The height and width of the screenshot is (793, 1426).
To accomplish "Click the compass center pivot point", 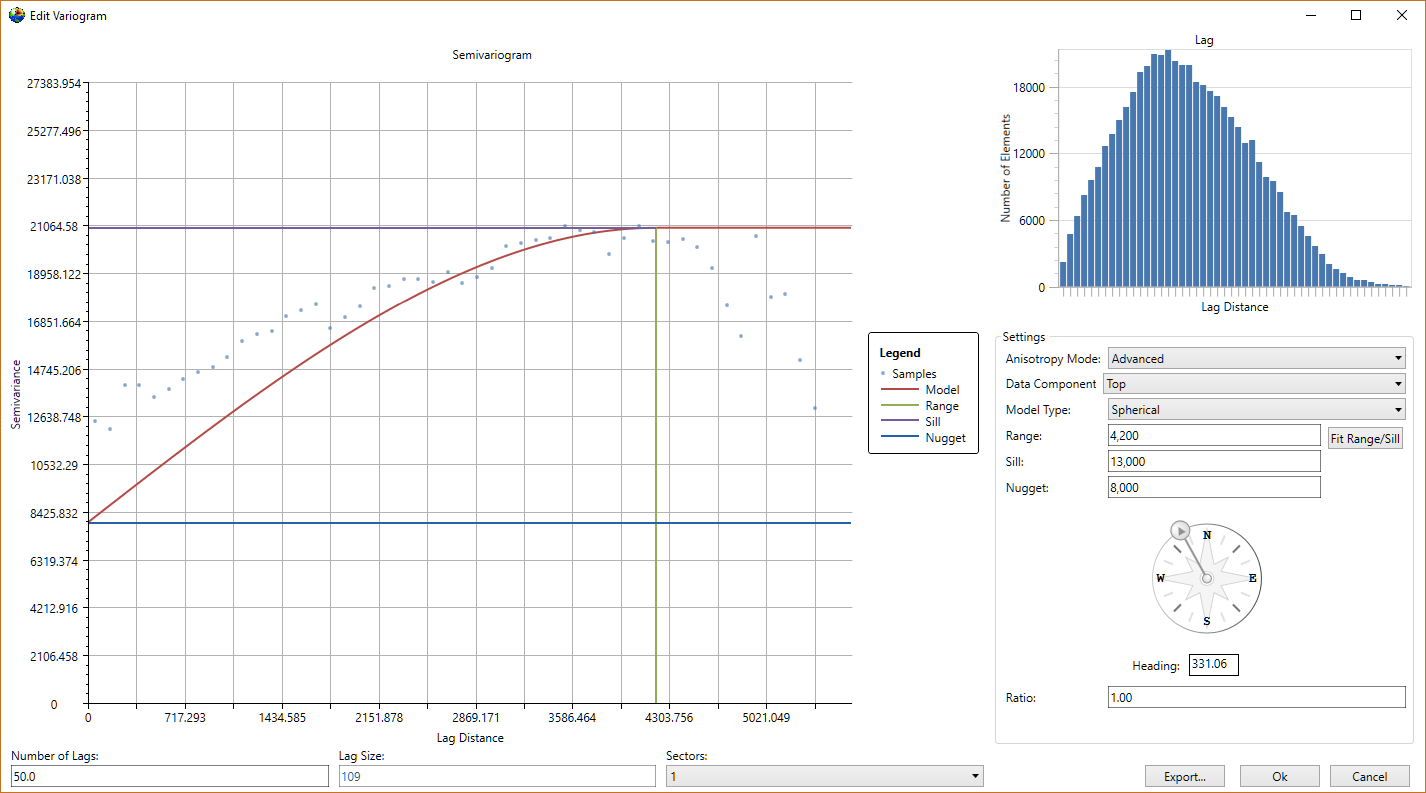I will click(1207, 578).
